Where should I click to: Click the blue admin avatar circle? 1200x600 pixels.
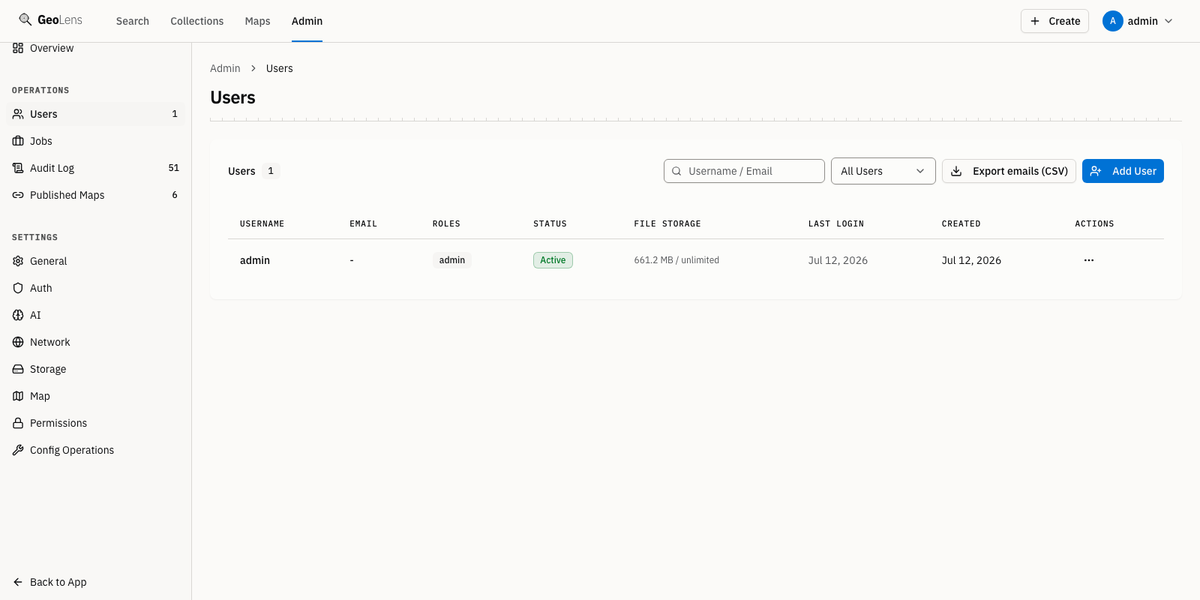[x=1113, y=21]
